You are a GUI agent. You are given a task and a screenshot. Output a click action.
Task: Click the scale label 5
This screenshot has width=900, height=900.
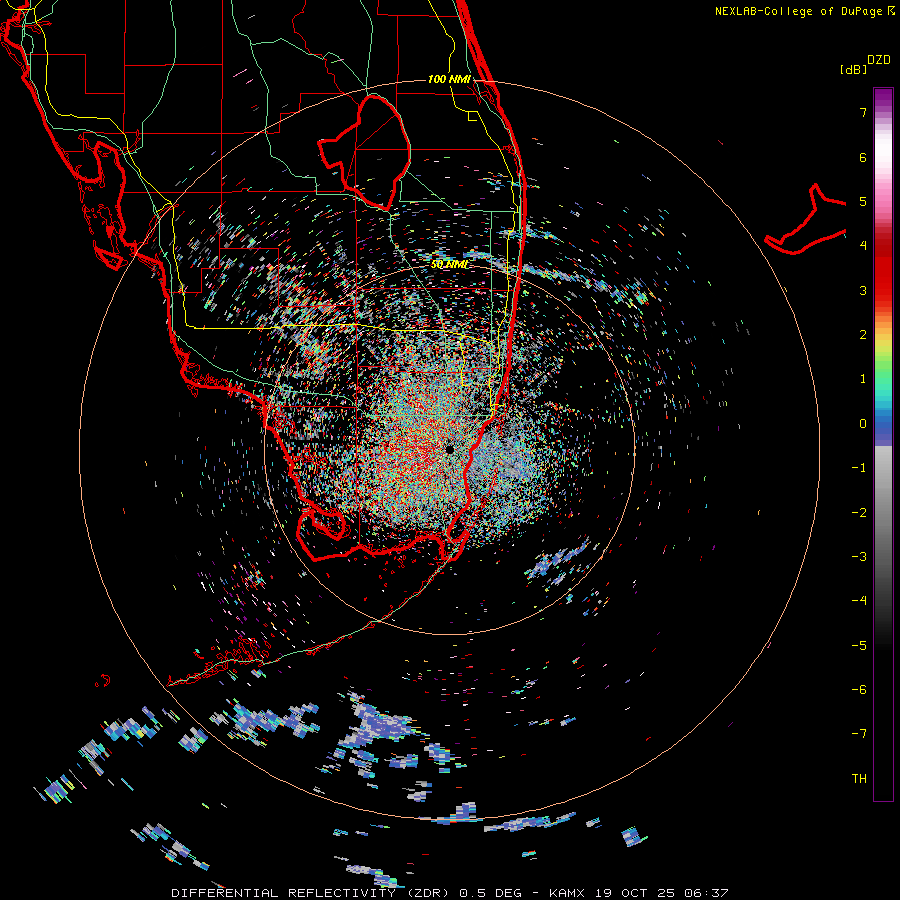click(863, 202)
